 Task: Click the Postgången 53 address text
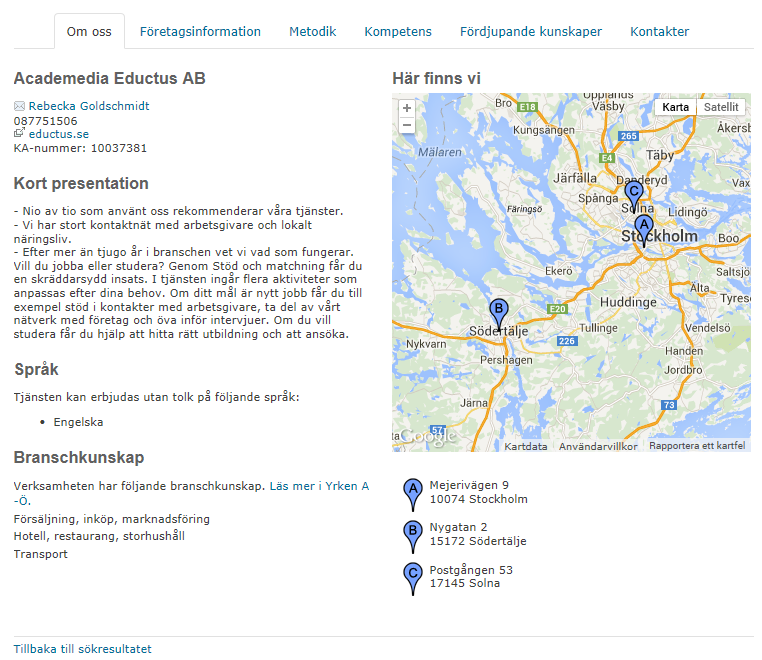point(471,570)
